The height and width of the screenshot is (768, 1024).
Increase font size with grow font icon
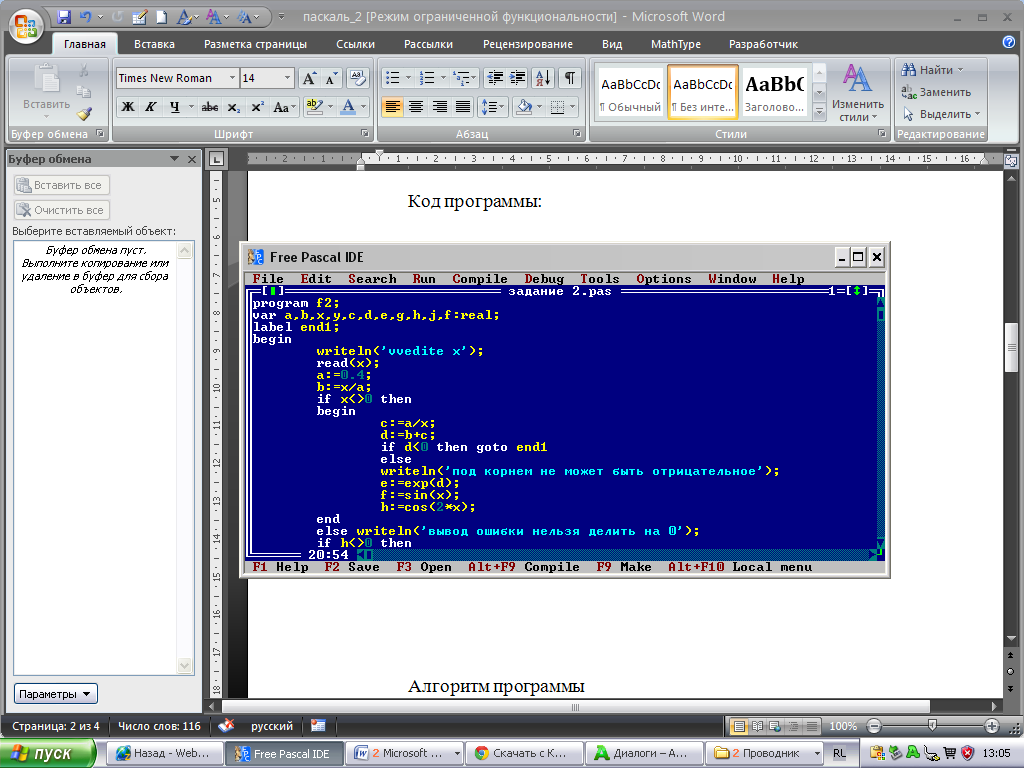point(310,78)
